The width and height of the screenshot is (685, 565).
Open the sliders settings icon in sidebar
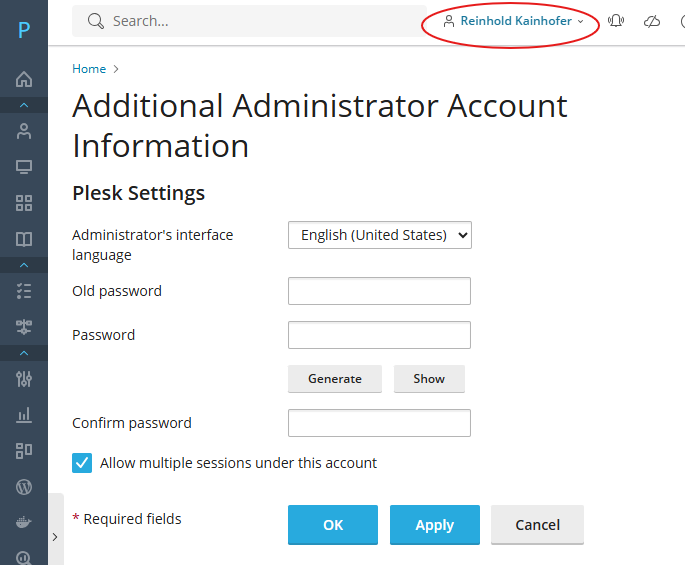pyautogui.click(x=24, y=378)
